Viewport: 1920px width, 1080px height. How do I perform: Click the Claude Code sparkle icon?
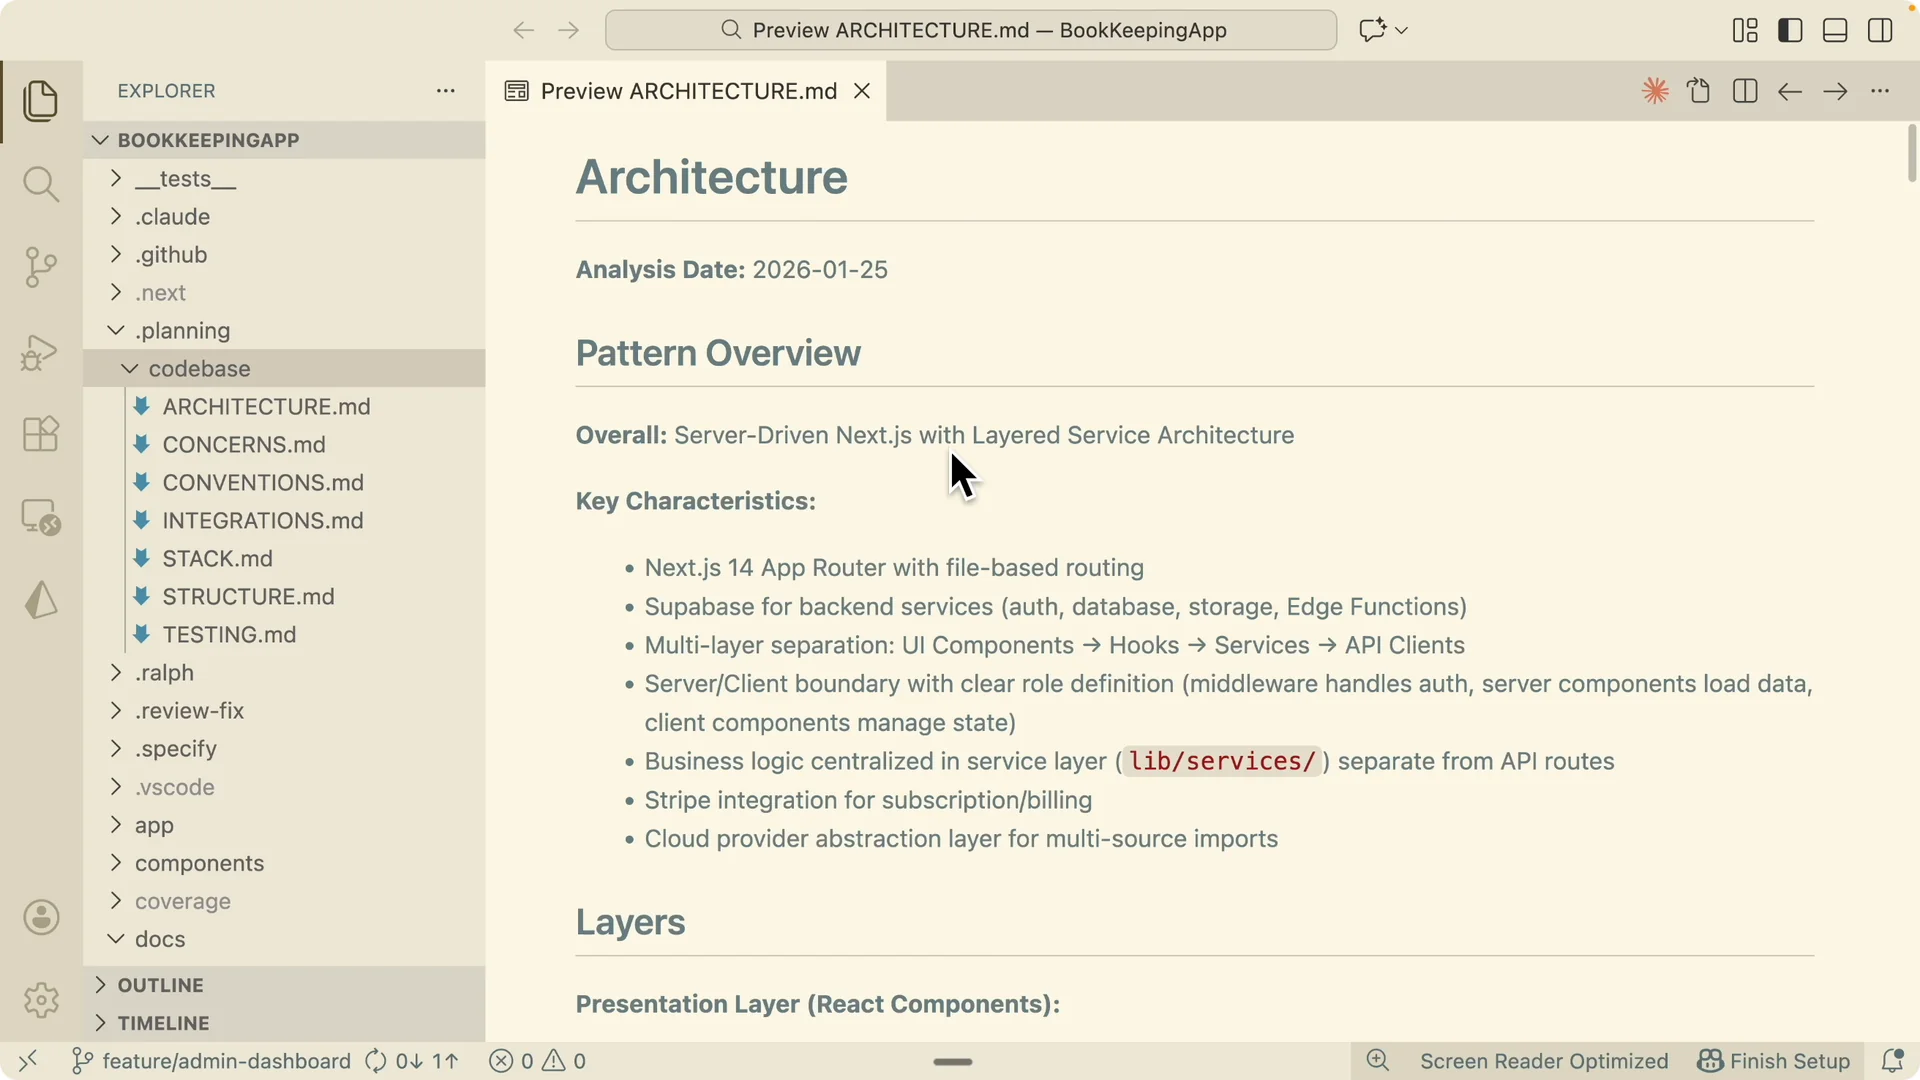click(x=1655, y=91)
